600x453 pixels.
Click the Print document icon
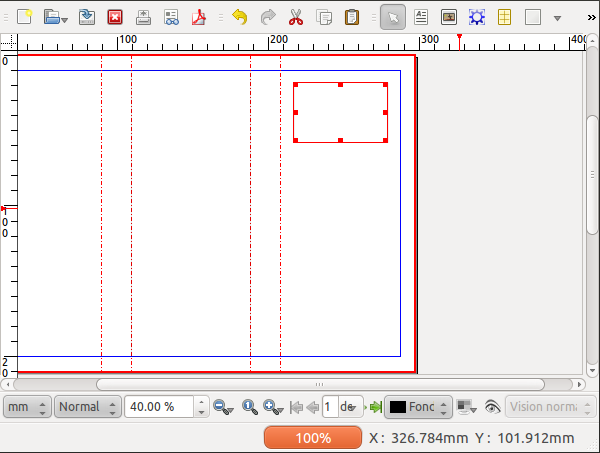(143, 17)
